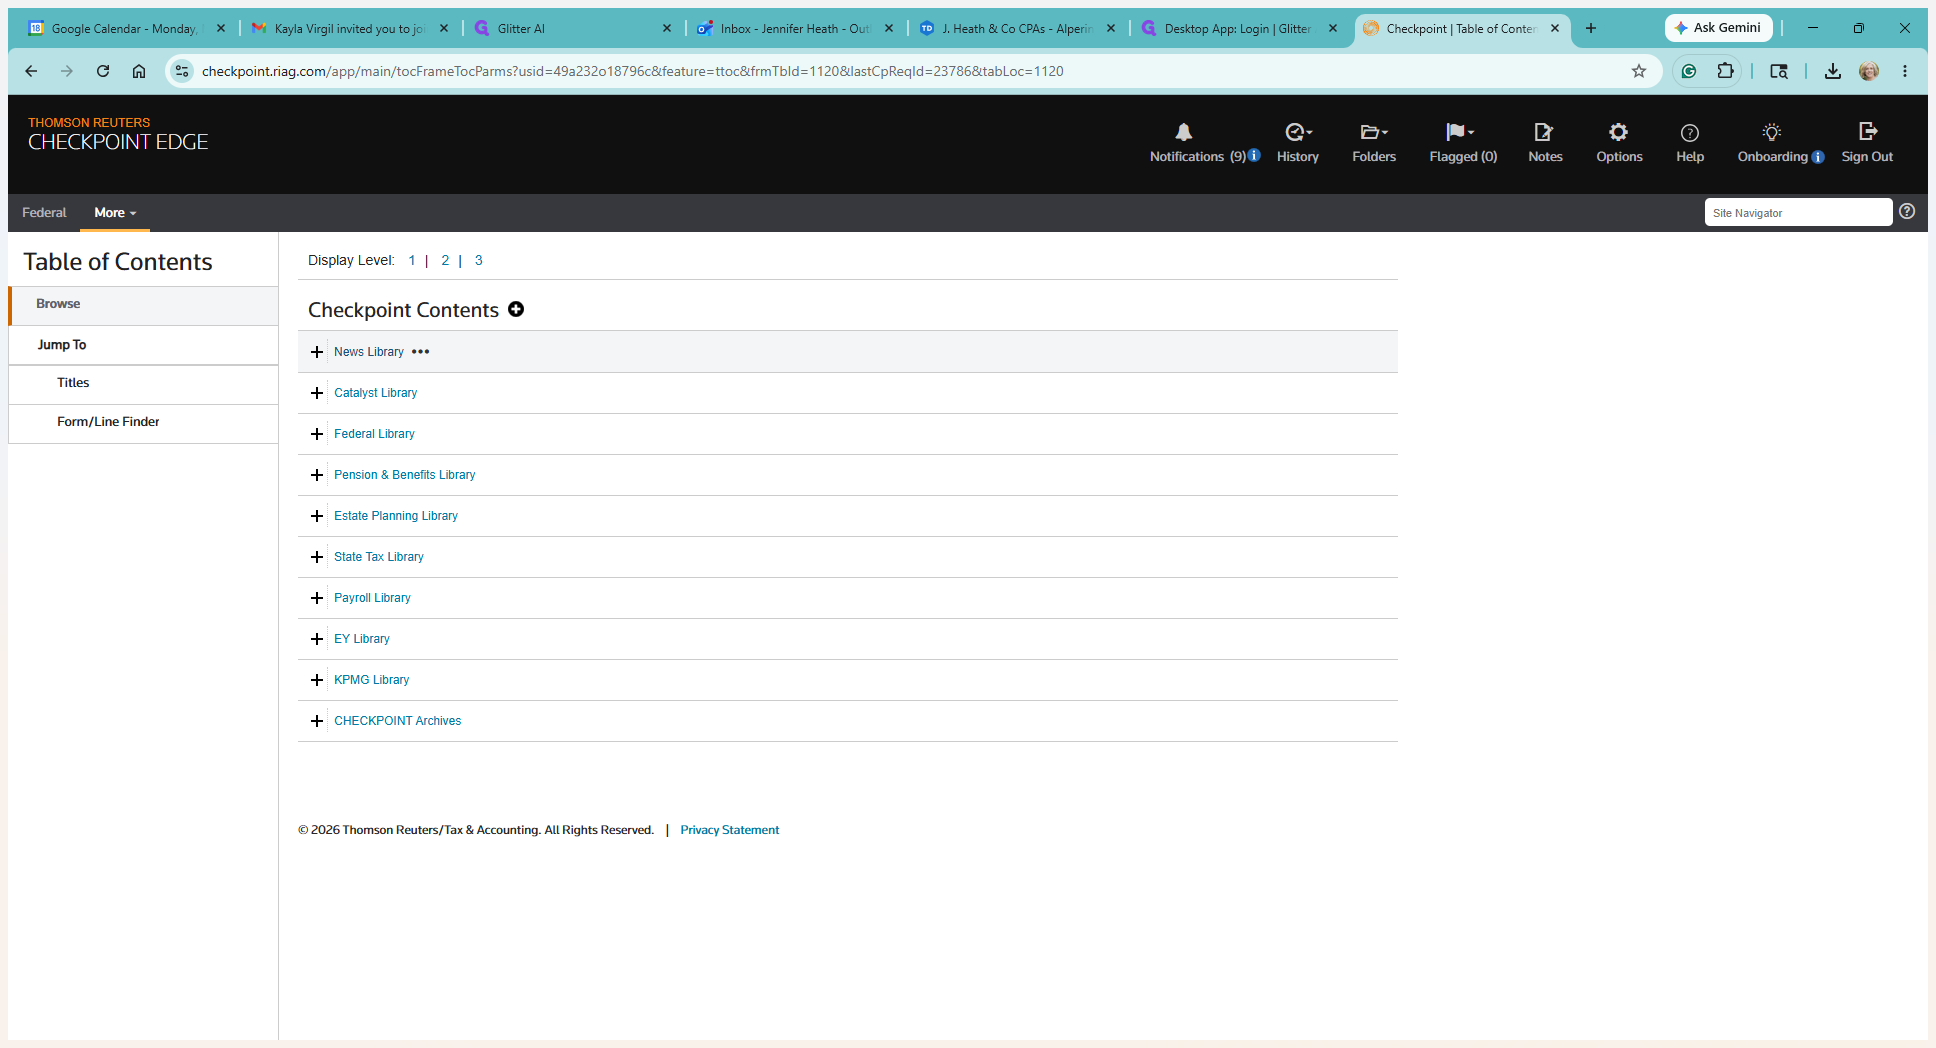
Task: Open a new browser tab
Action: coord(1591,28)
